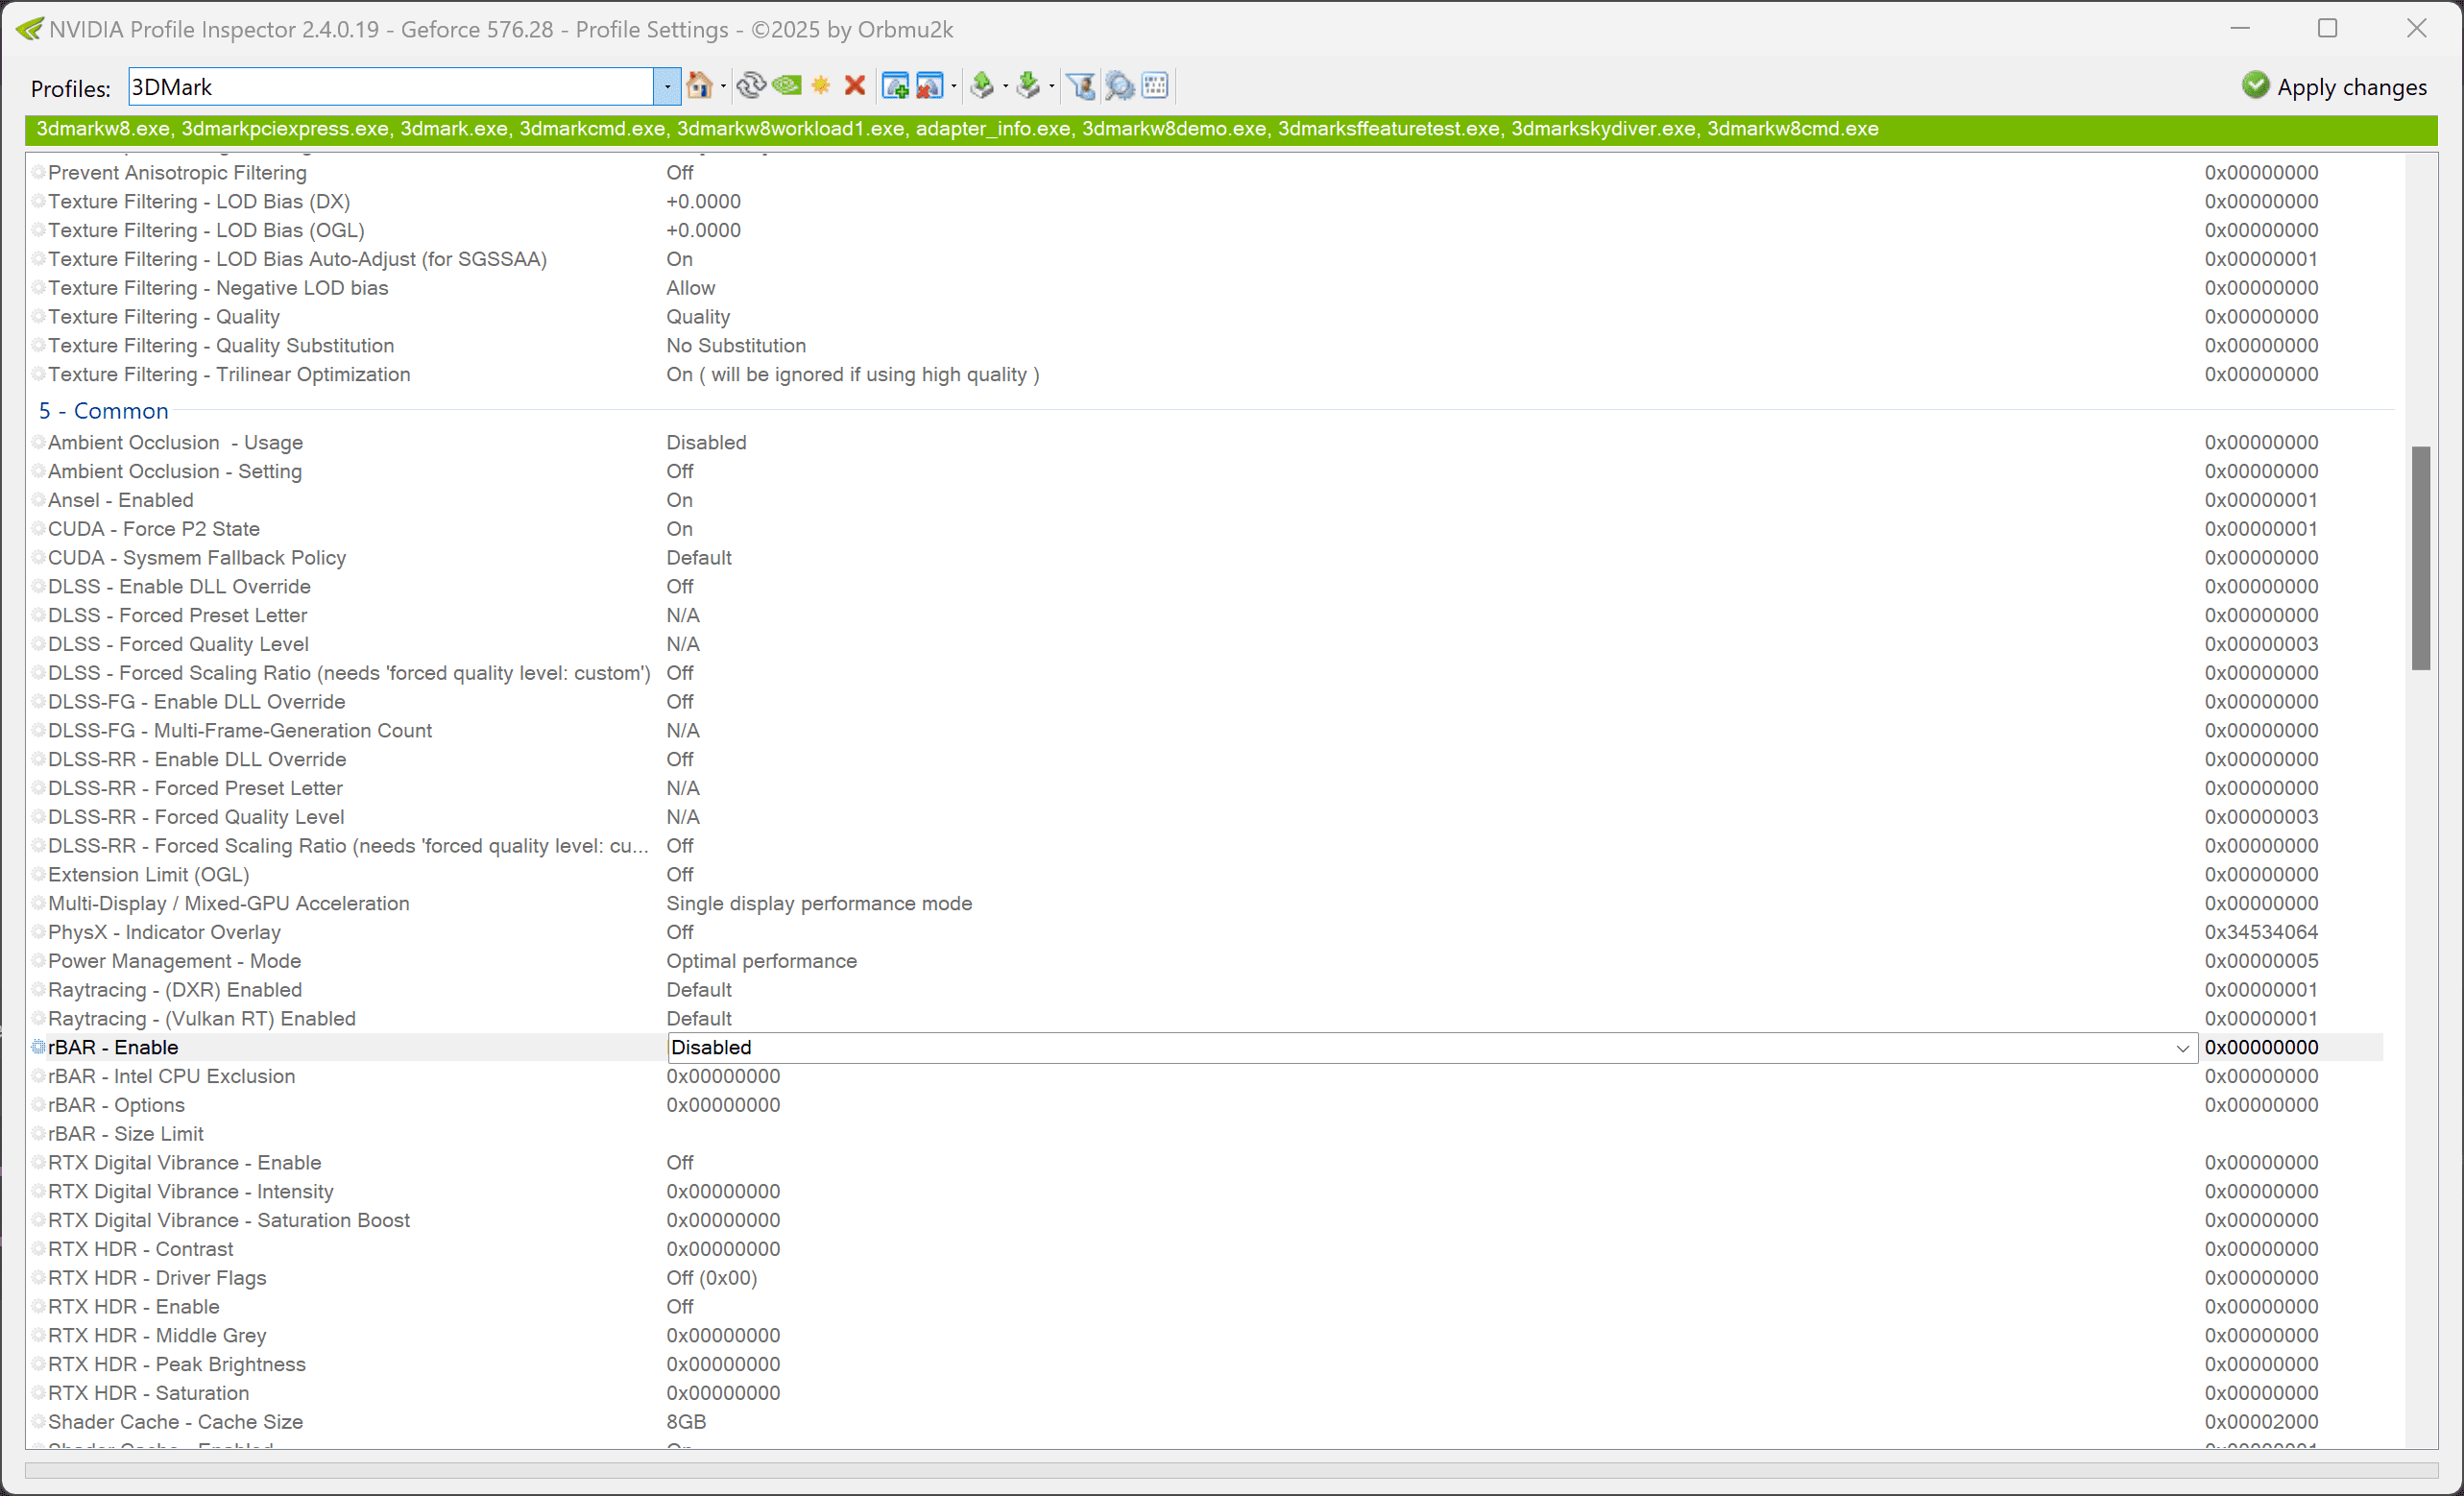Viewport: 2464px width, 1496px height.
Task: Select the Power Management - Mode row
Action: [175, 961]
